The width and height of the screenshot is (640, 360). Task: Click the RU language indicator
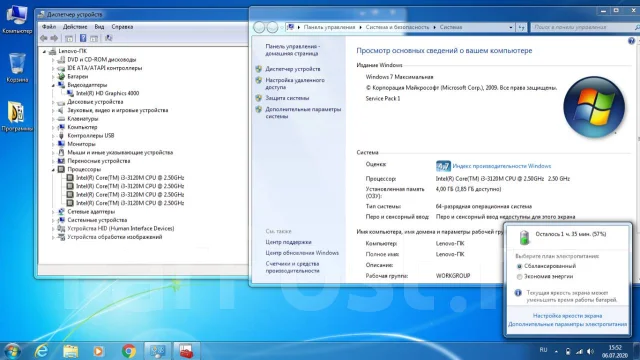(x=543, y=350)
